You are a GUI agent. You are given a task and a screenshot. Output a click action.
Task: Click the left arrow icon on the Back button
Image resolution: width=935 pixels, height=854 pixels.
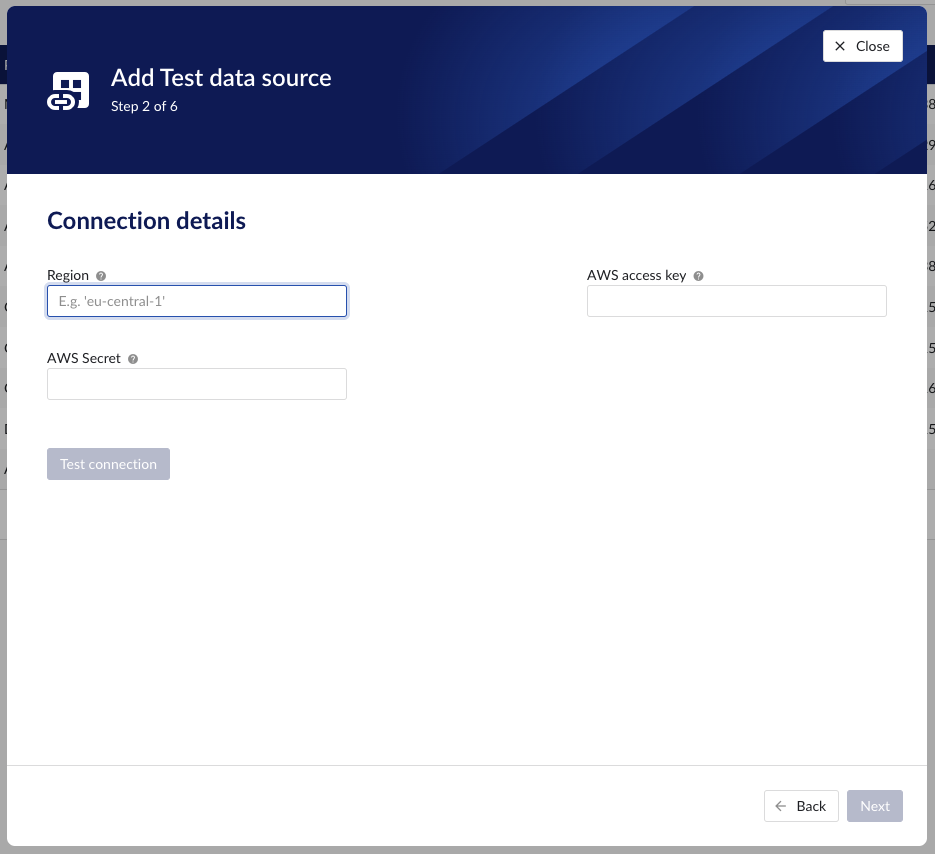click(x=781, y=806)
